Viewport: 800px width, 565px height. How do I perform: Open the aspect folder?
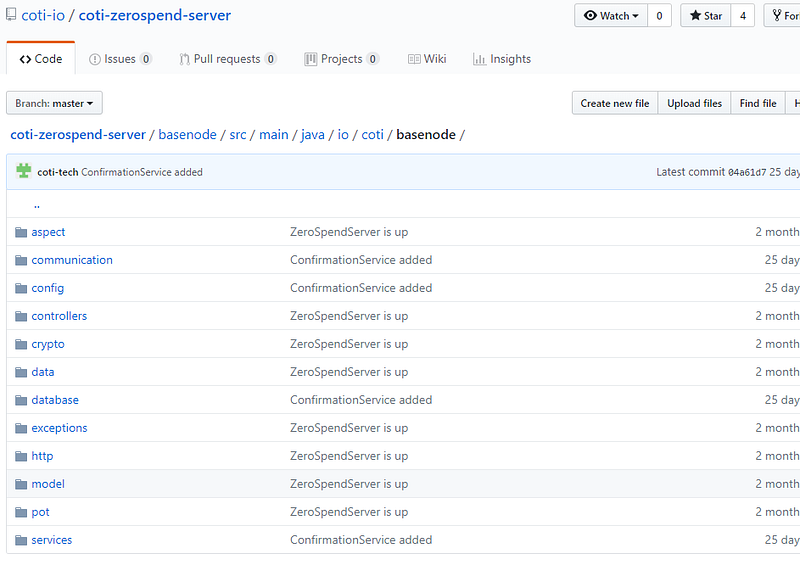[48, 232]
